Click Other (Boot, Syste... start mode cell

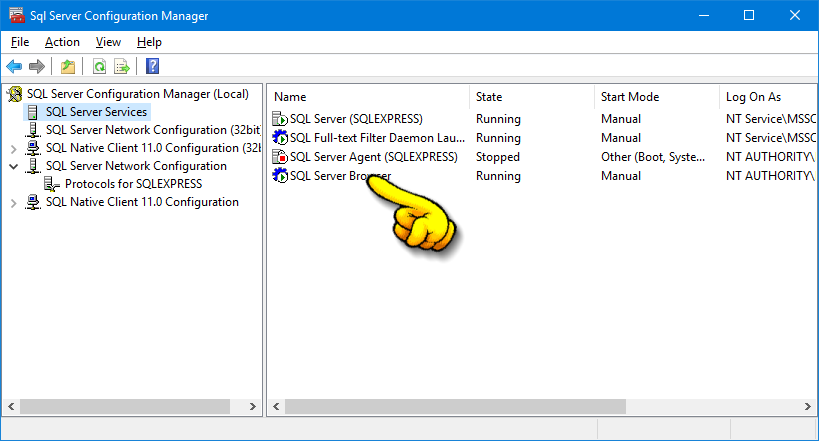click(x=653, y=157)
